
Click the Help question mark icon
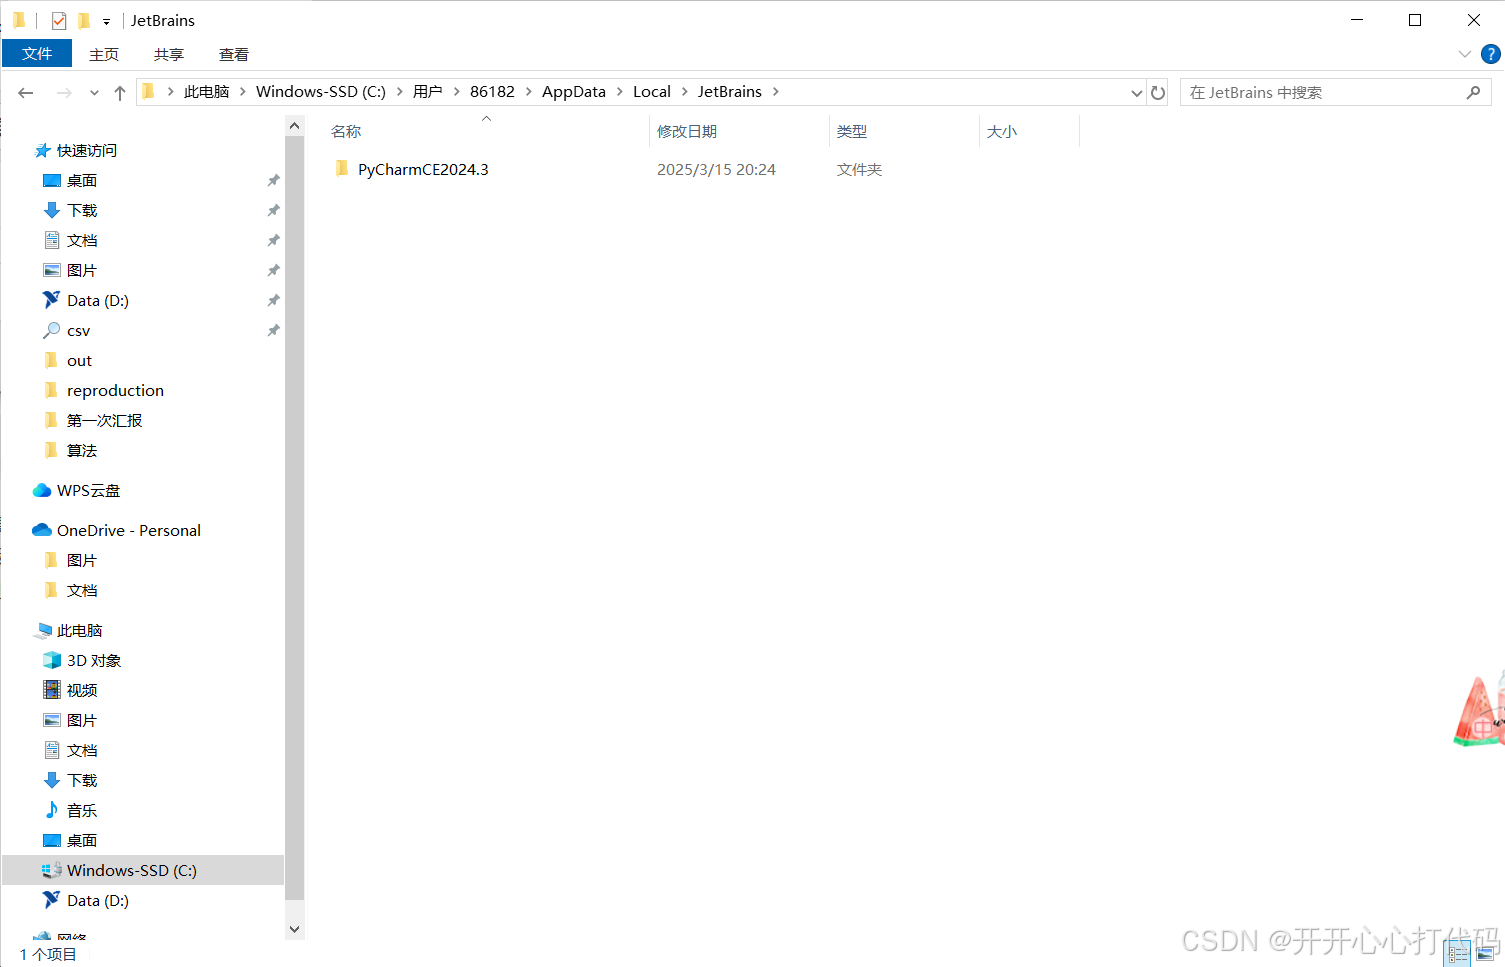click(x=1490, y=54)
